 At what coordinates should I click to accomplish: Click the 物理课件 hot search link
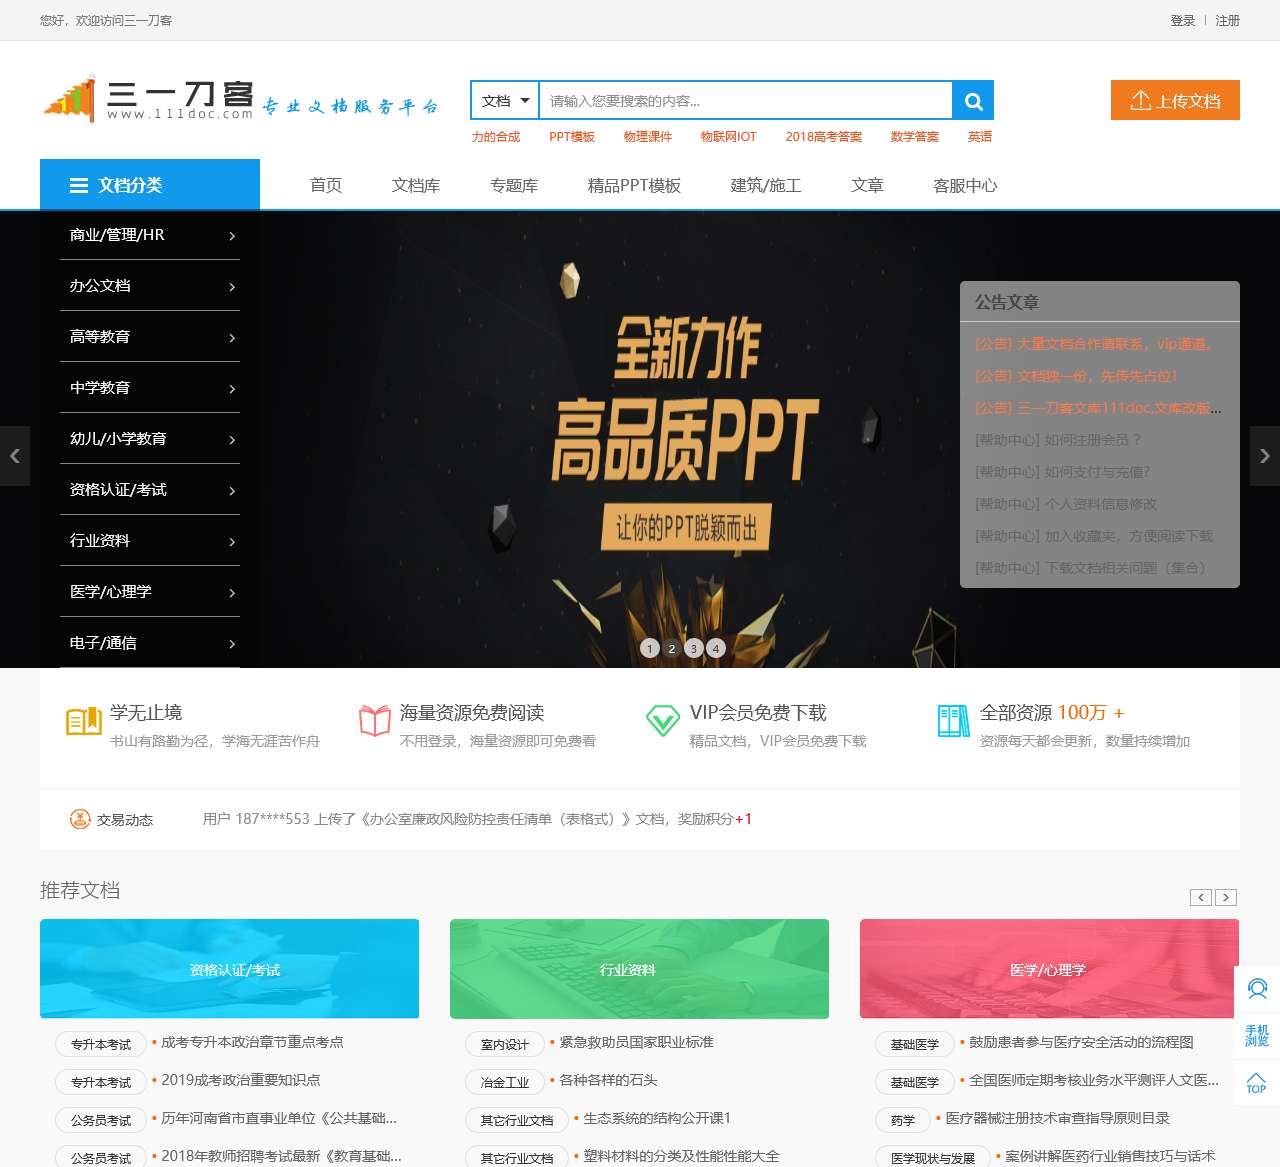(x=648, y=137)
